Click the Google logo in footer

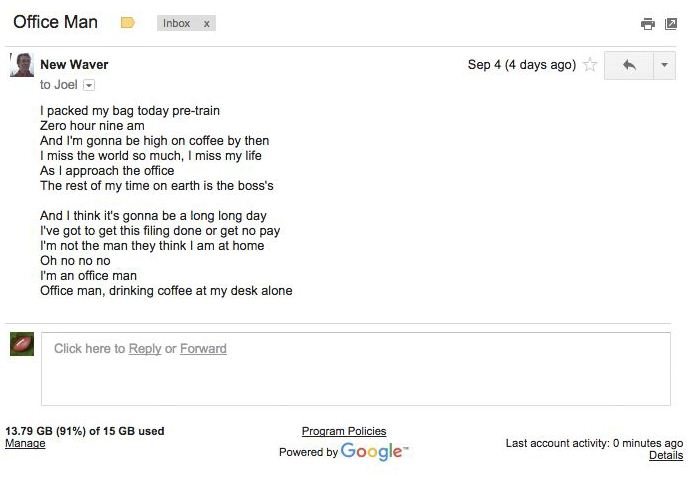[x=374, y=451]
